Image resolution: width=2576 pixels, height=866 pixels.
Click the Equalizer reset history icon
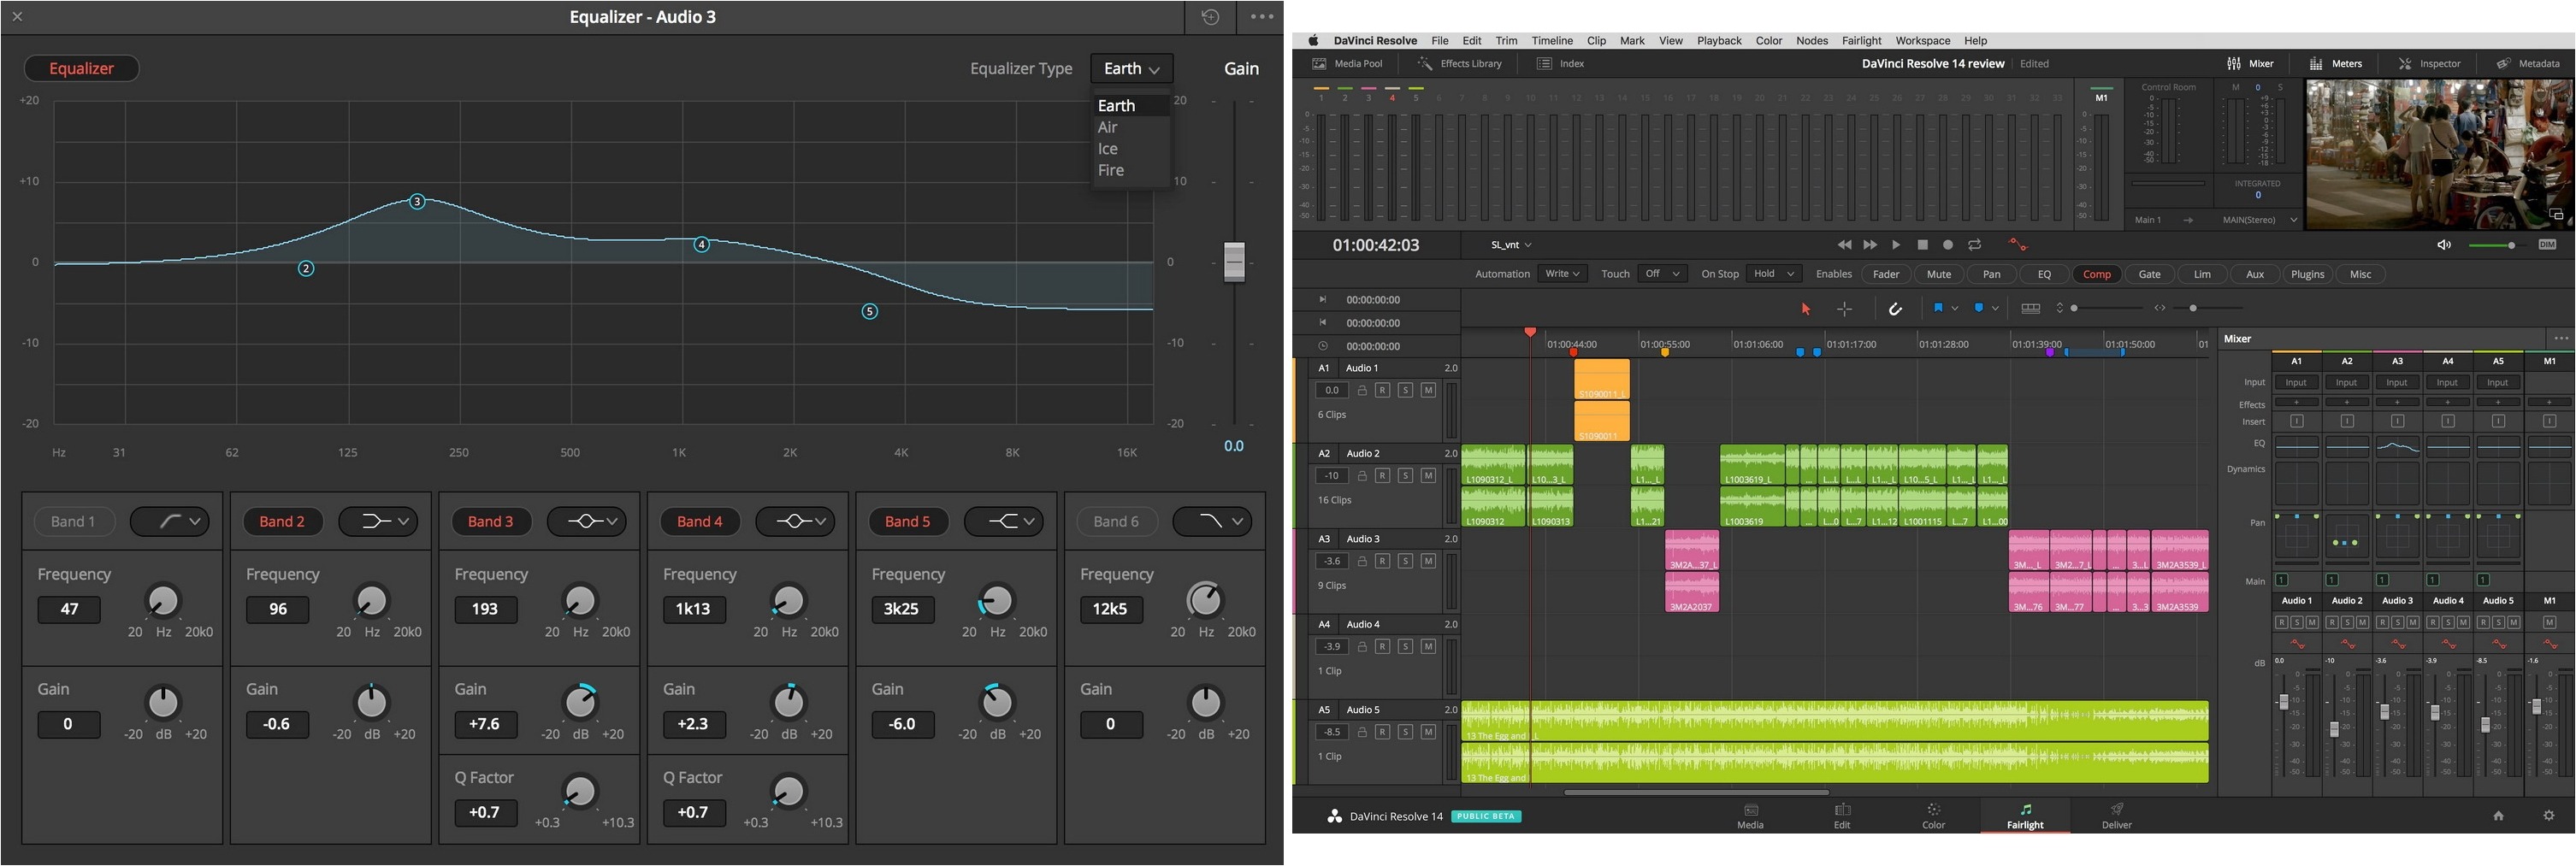(1210, 17)
